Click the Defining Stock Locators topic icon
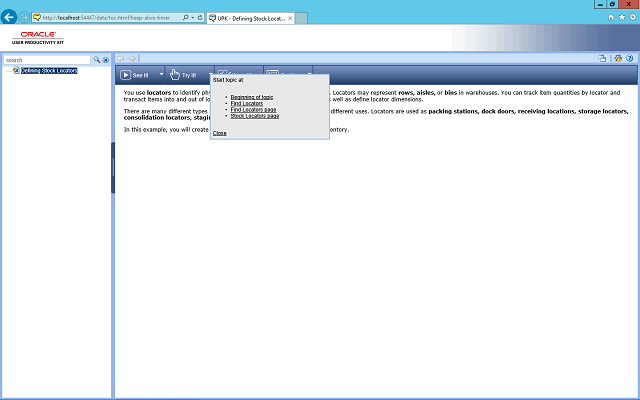The height and width of the screenshot is (400, 640). click(16, 71)
